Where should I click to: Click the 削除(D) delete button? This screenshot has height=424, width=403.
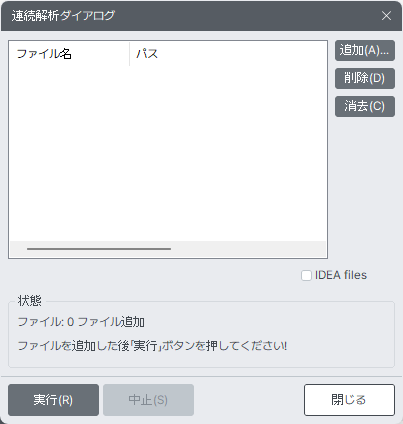365,78
